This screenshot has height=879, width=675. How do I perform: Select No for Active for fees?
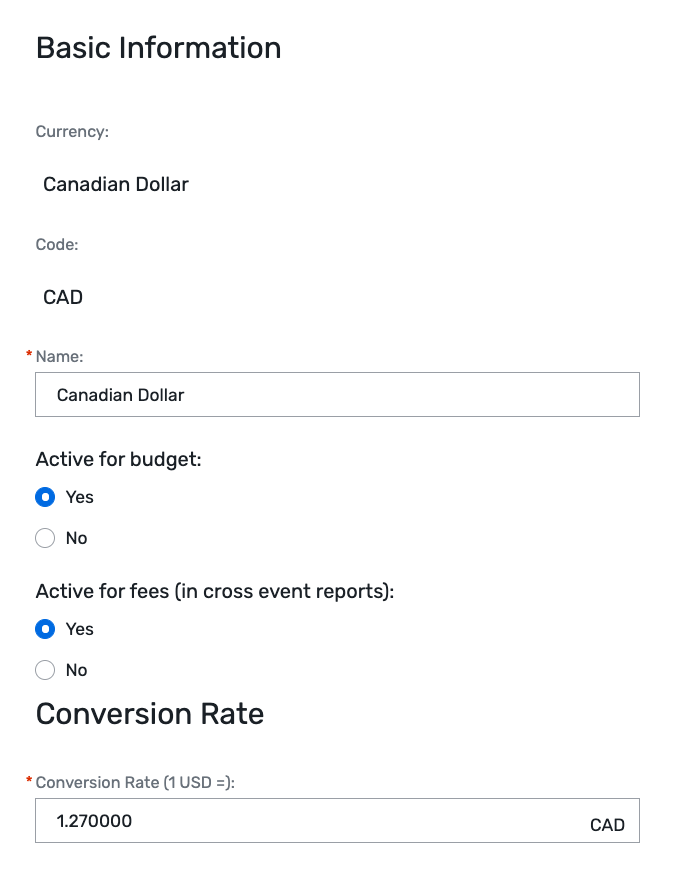pyautogui.click(x=45, y=670)
